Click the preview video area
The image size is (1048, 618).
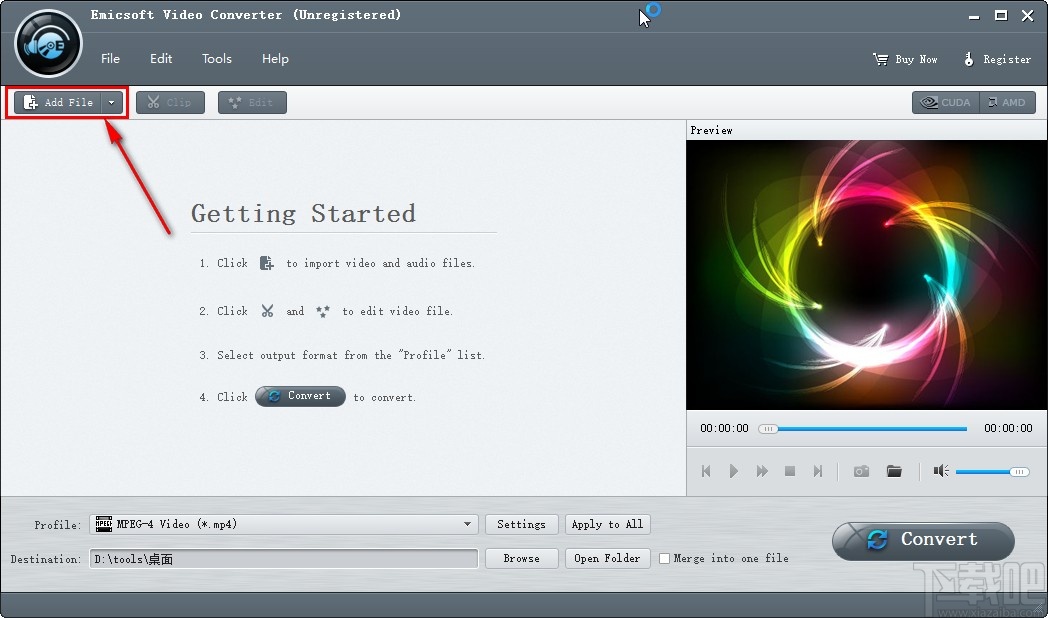tap(866, 275)
